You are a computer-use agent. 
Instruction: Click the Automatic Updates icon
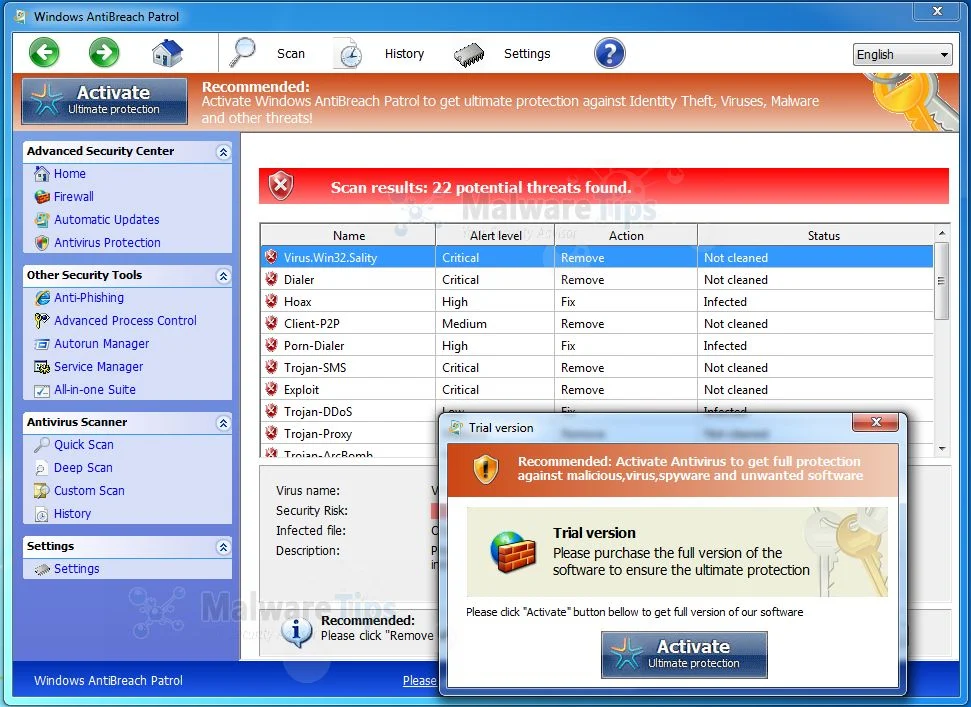41,220
